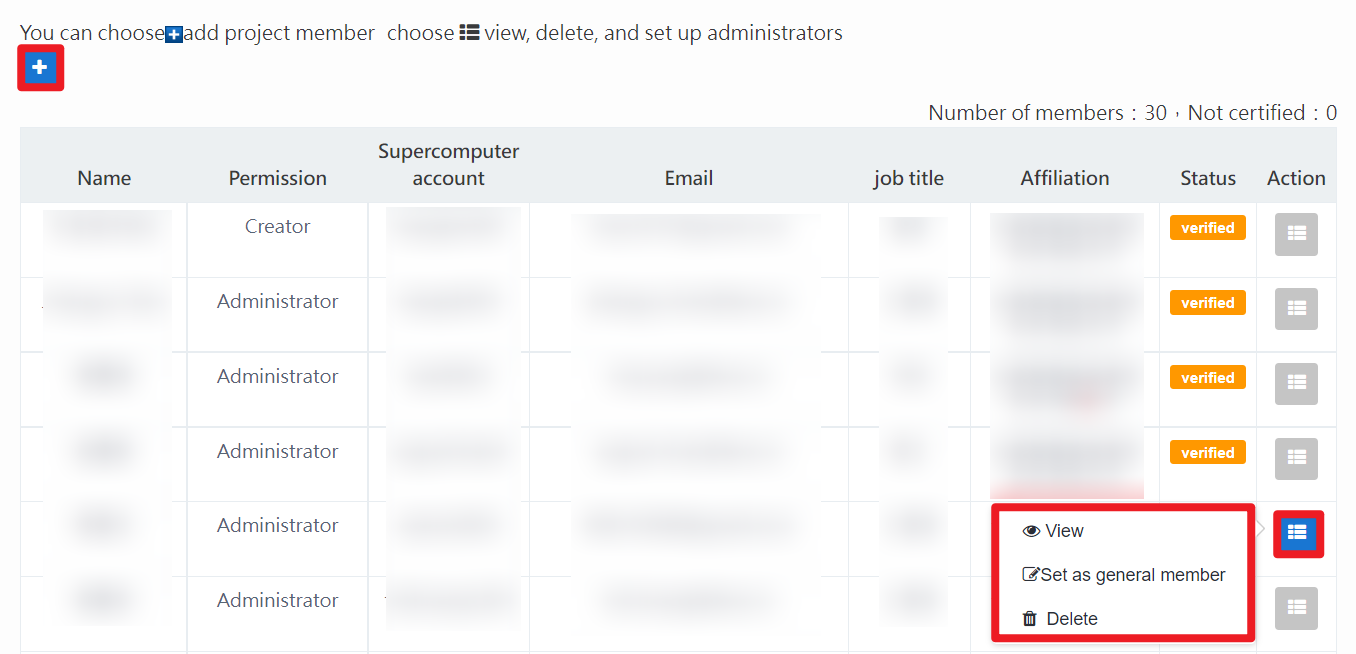Open action menu for the Creator row
The width and height of the screenshot is (1356, 654).
[x=1296, y=233]
